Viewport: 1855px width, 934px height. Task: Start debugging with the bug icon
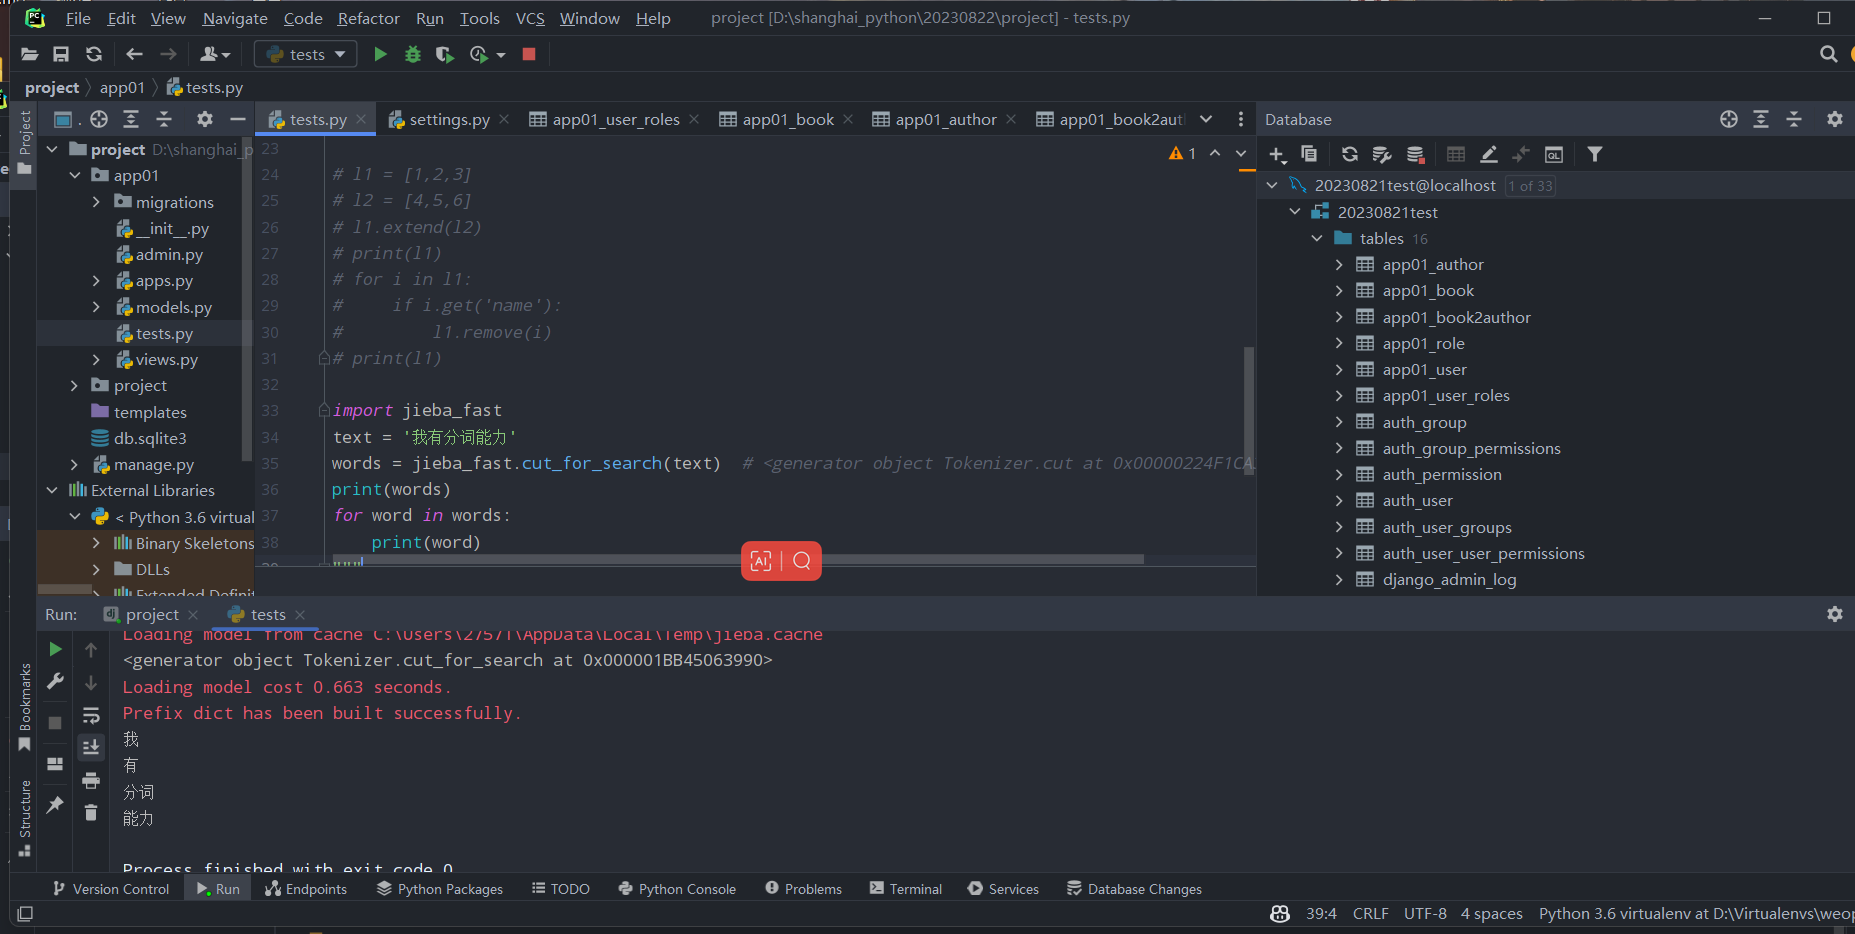(412, 54)
